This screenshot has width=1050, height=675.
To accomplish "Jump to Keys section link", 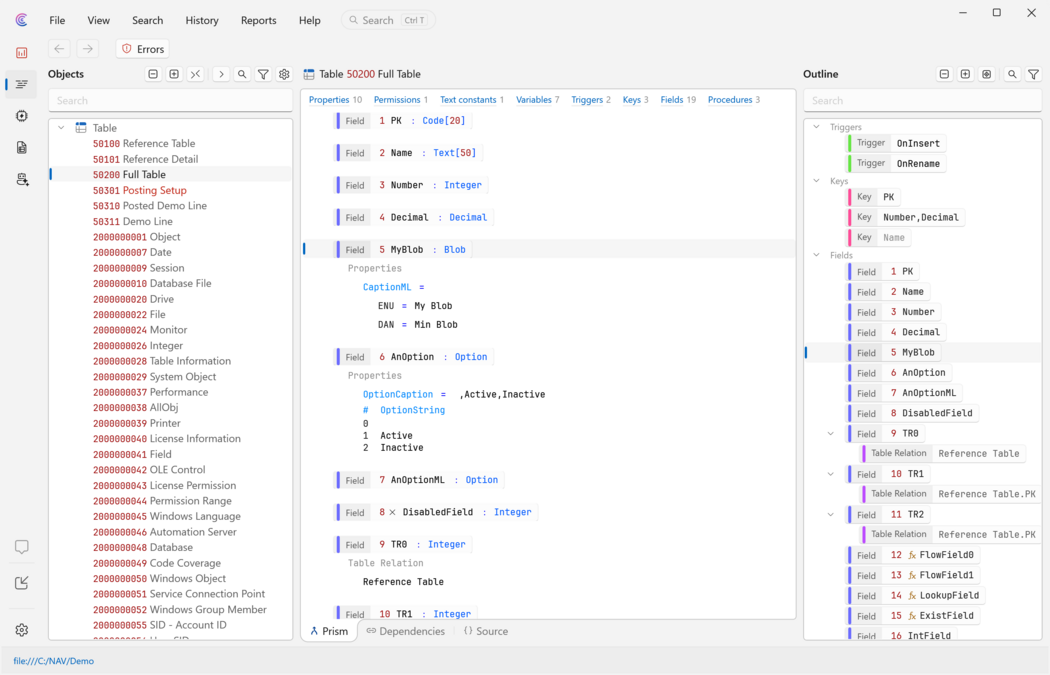I will click(635, 100).
